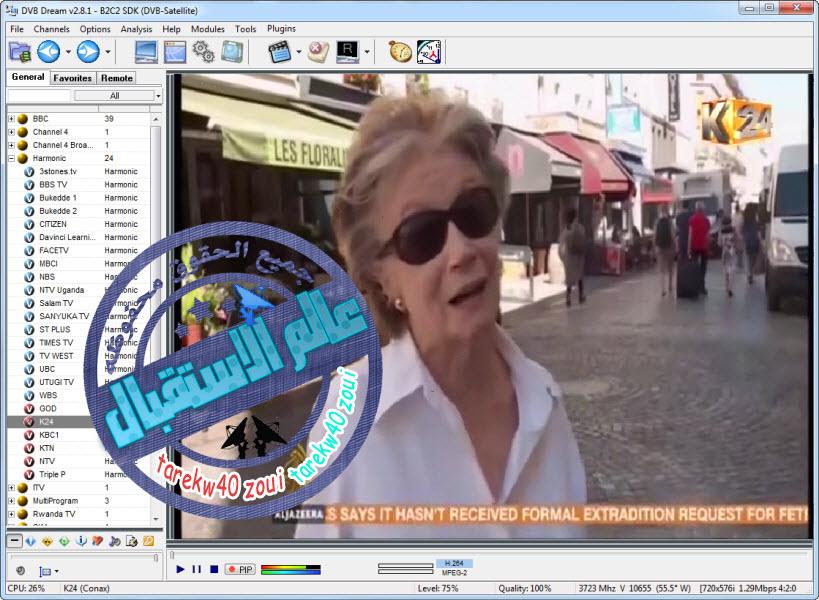Expand the Channel 4 provider group
The image size is (819, 600).
[x=11, y=132]
